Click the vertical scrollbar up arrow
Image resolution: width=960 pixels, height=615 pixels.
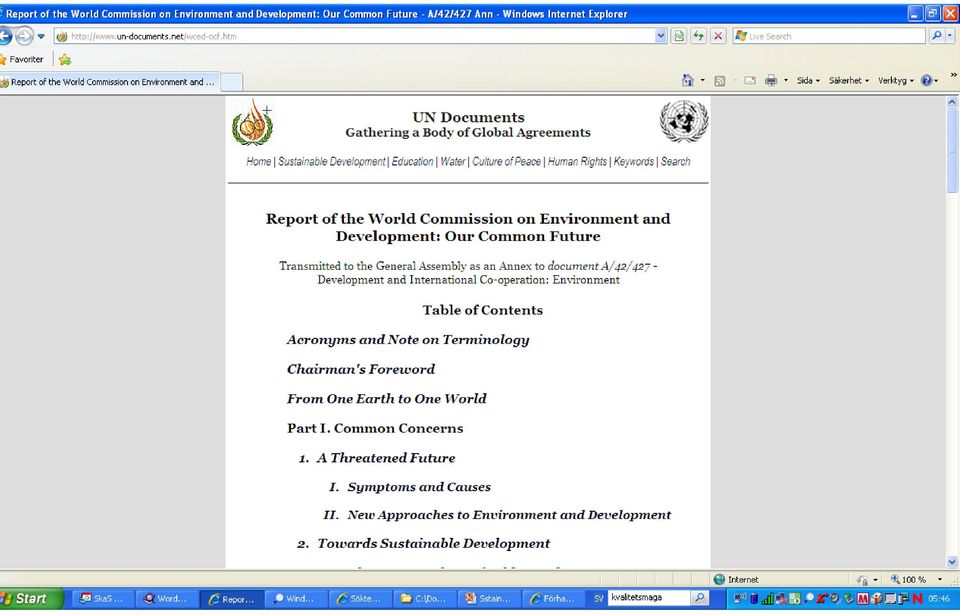coord(952,102)
